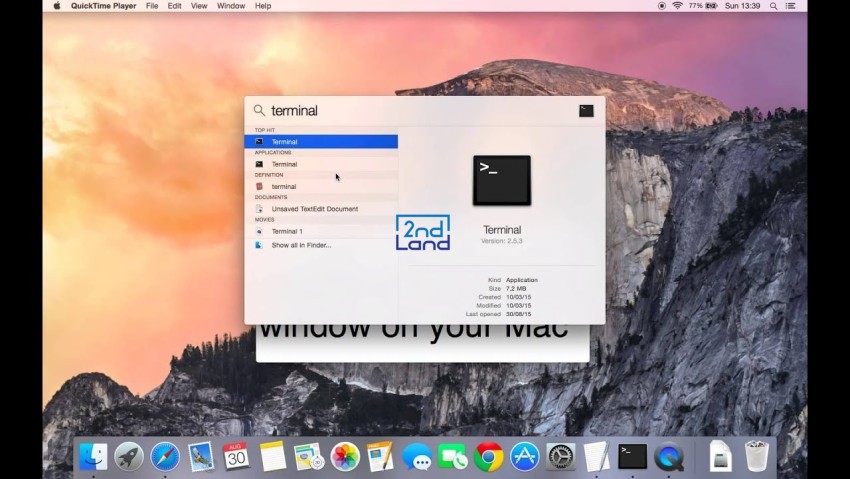Select "Terminal 1" under Movies
Screen dimensions: 850x479
tap(321, 231)
